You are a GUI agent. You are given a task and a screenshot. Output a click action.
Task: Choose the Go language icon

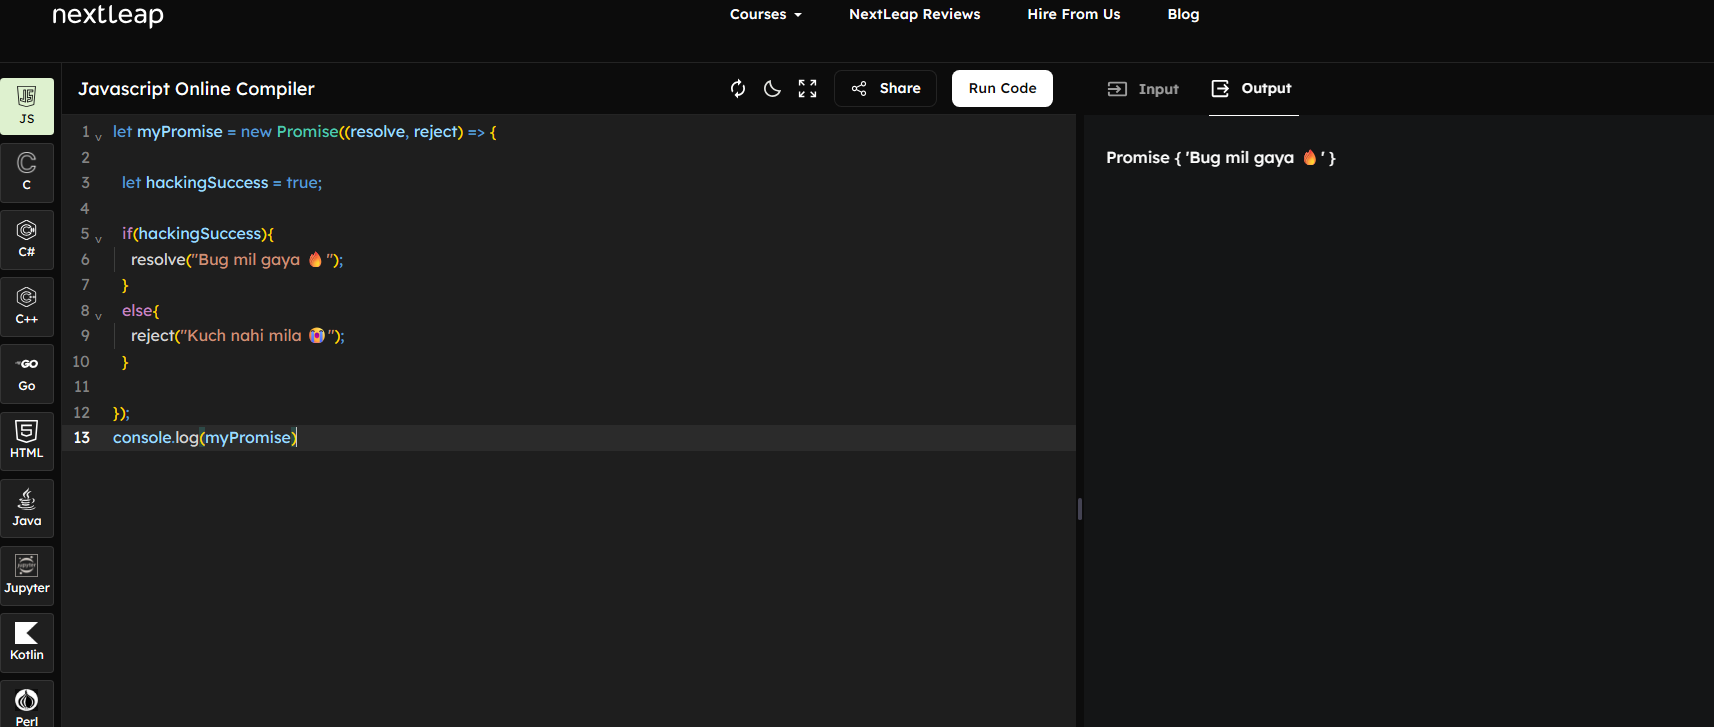(27, 373)
